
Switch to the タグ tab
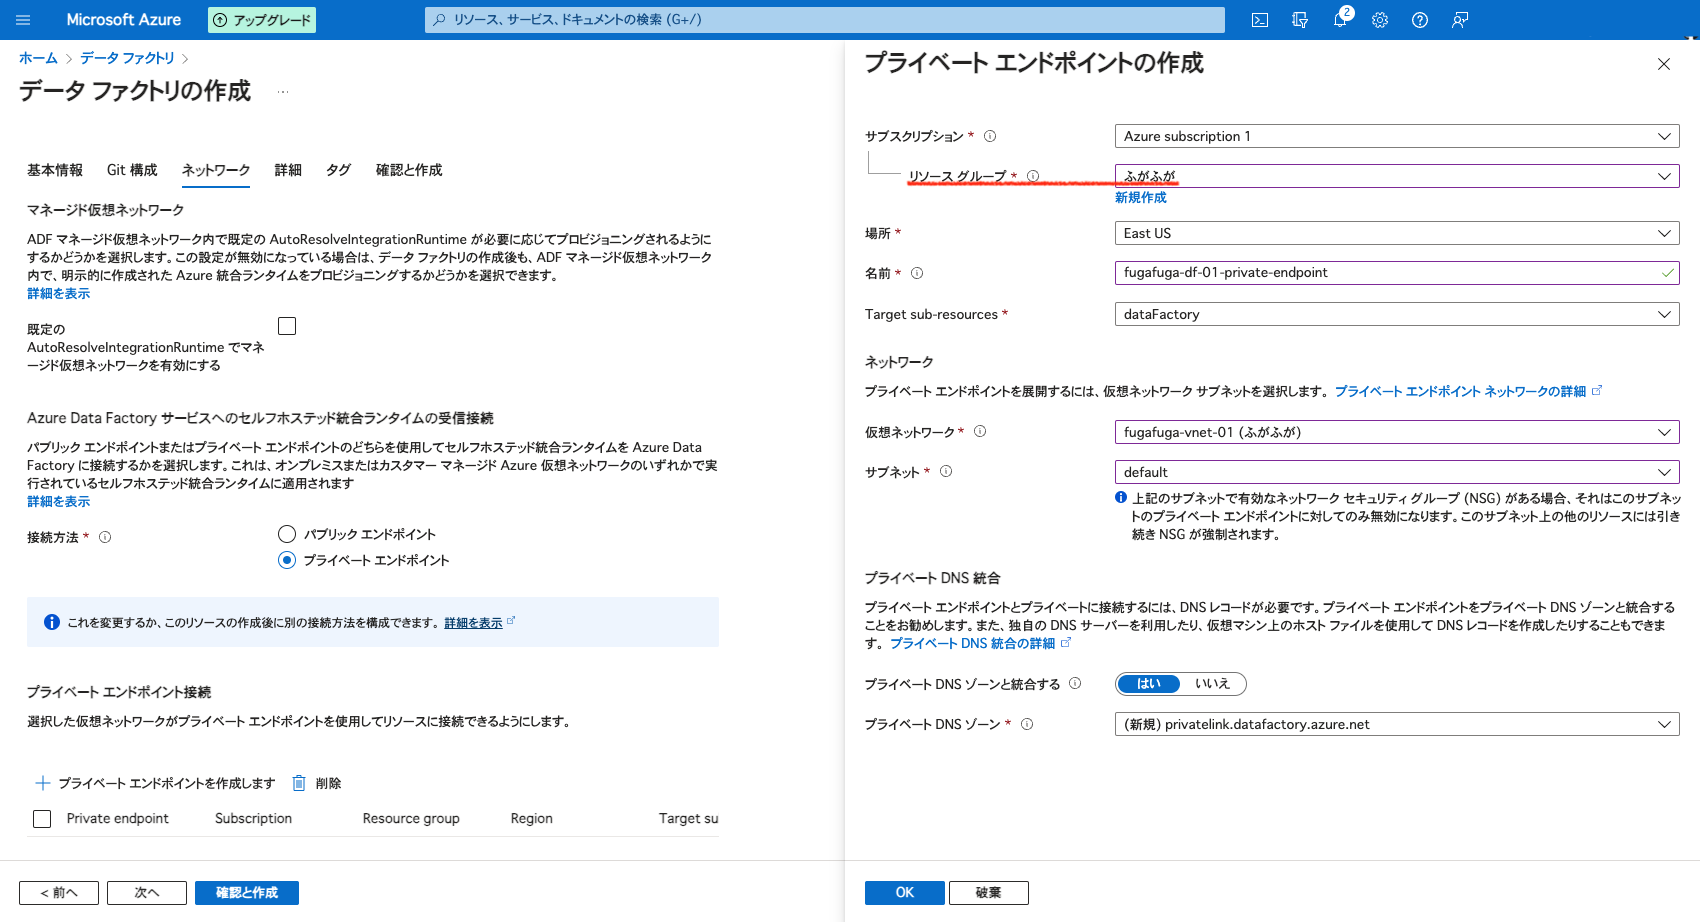click(339, 170)
